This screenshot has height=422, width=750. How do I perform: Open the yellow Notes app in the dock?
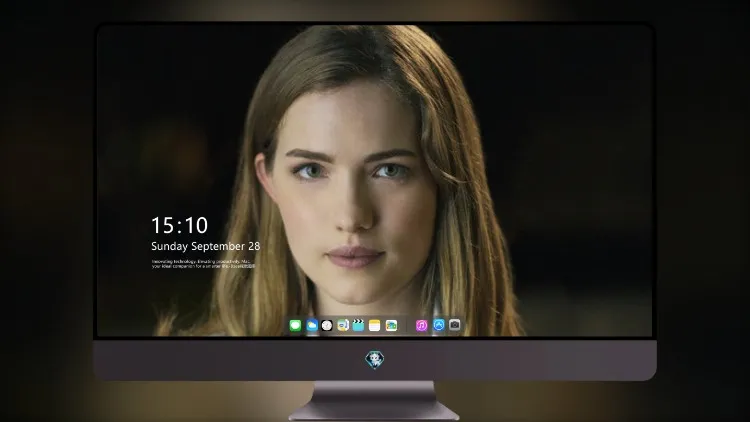[x=375, y=325]
